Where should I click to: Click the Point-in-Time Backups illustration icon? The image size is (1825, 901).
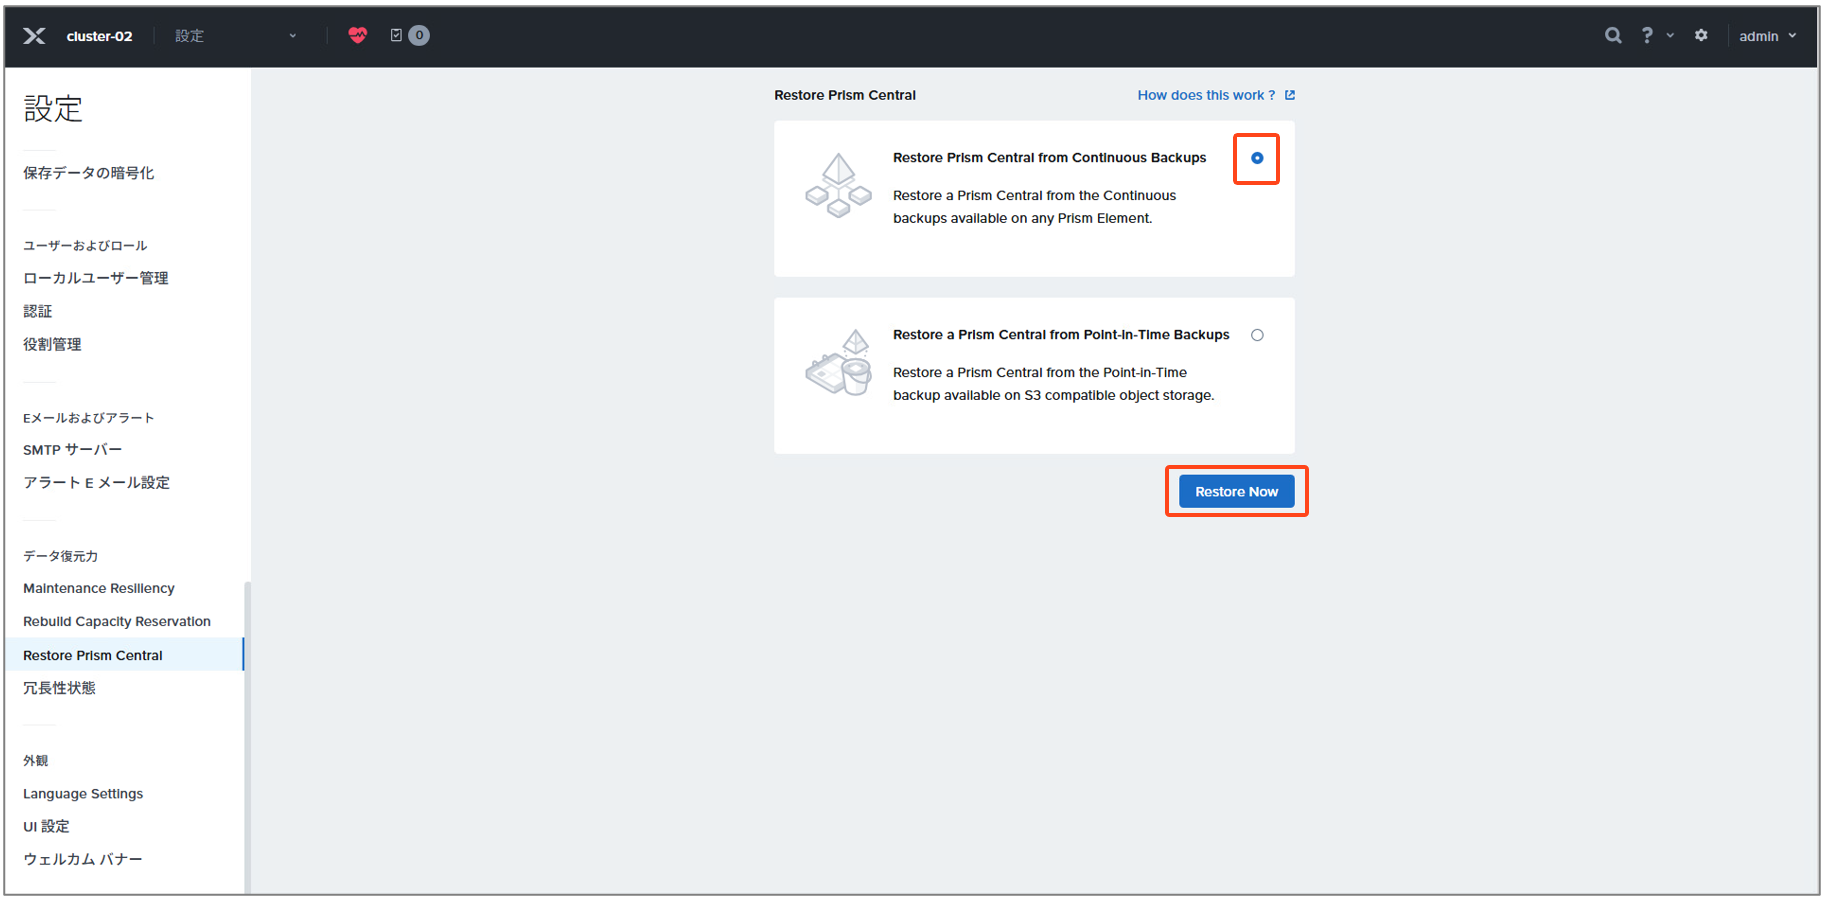tap(838, 362)
